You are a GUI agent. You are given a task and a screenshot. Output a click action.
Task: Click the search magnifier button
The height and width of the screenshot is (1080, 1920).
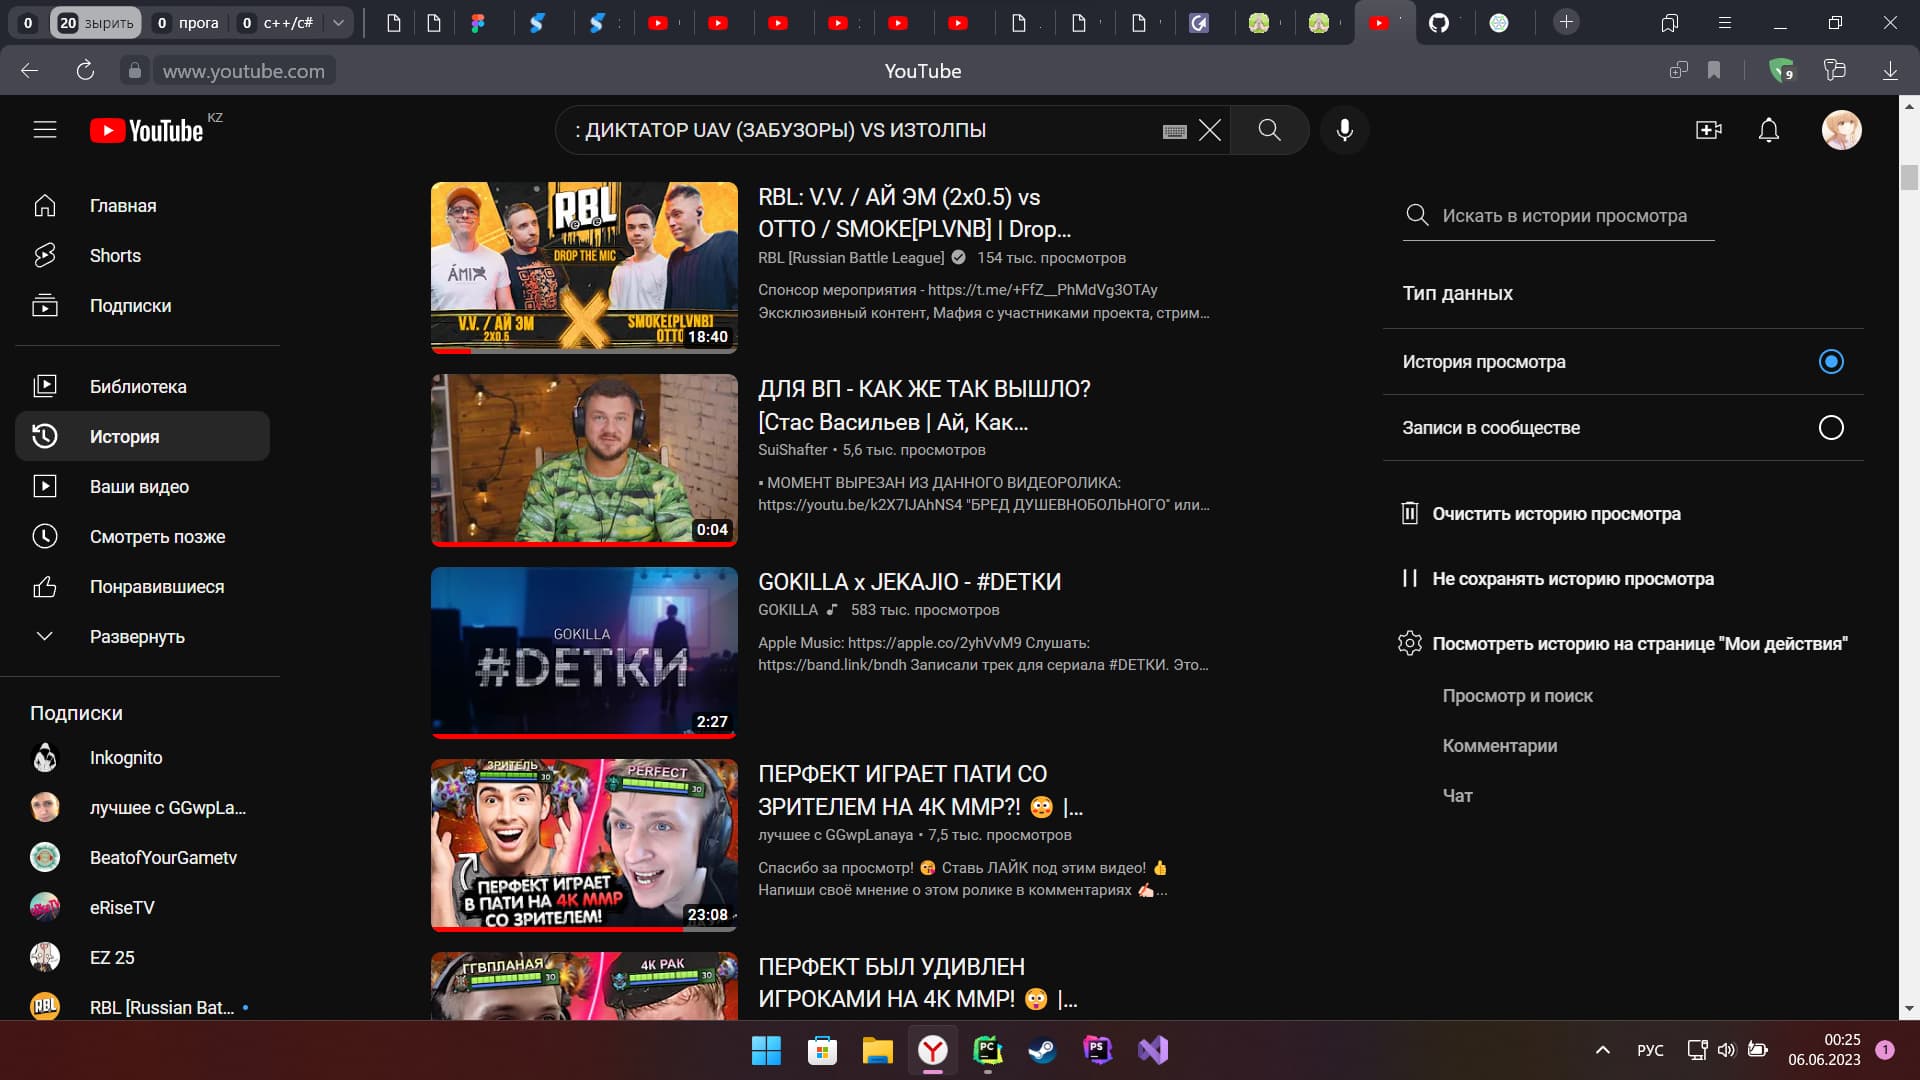[1269, 130]
